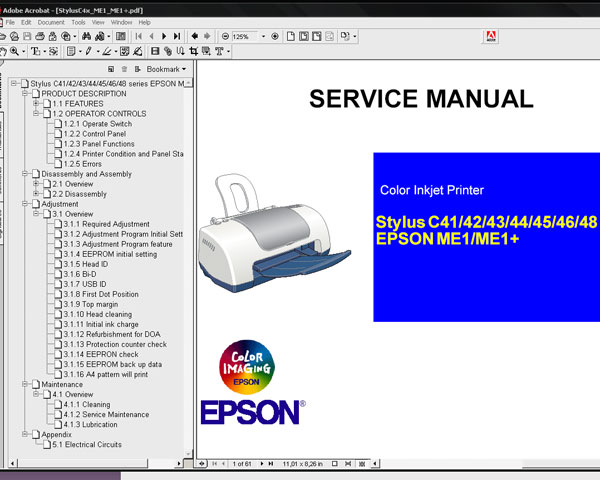Image resolution: width=600 pixels, height=480 pixels.
Task: Click the Adobe logo button
Action: click(x=491, y=36)
